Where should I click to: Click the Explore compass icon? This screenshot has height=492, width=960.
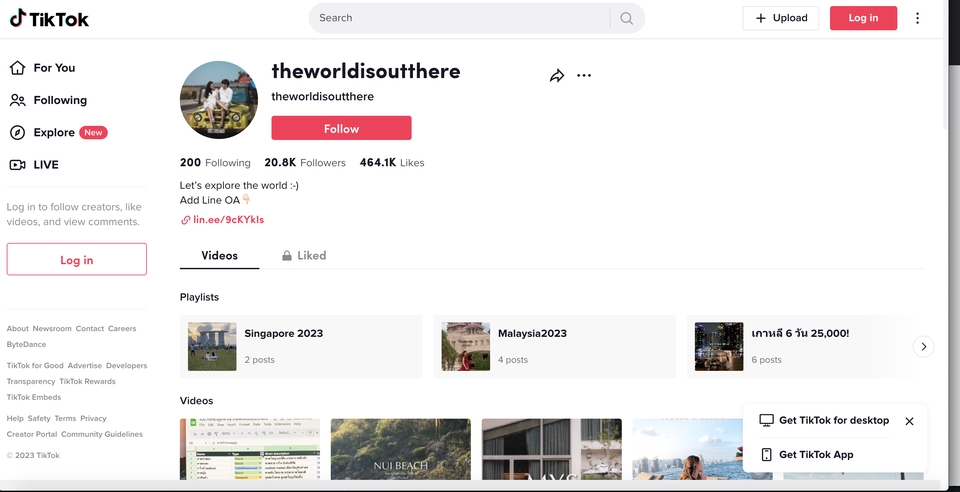pyautogui.click(x=17, y=133)
